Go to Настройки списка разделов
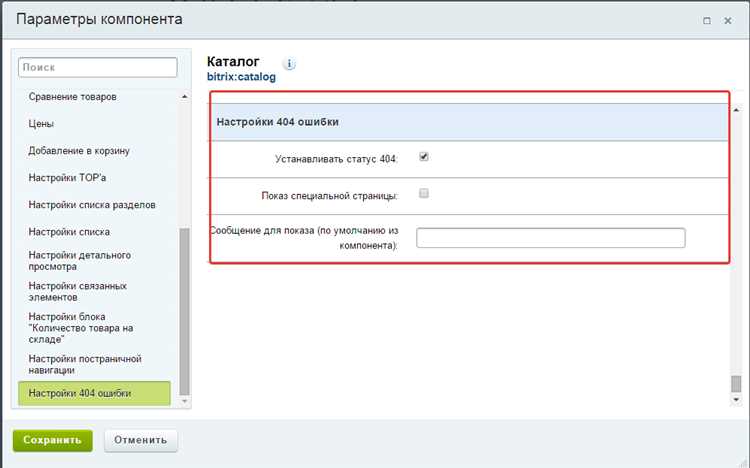The width and height of the screenshot is (750, 468). click(x=92, y=205)
